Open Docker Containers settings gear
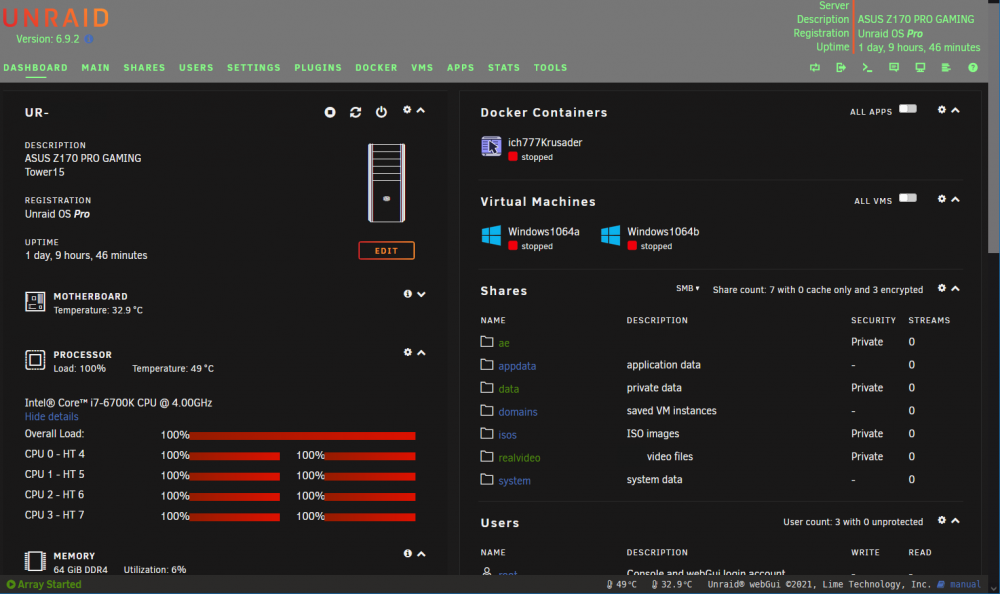 941,110
